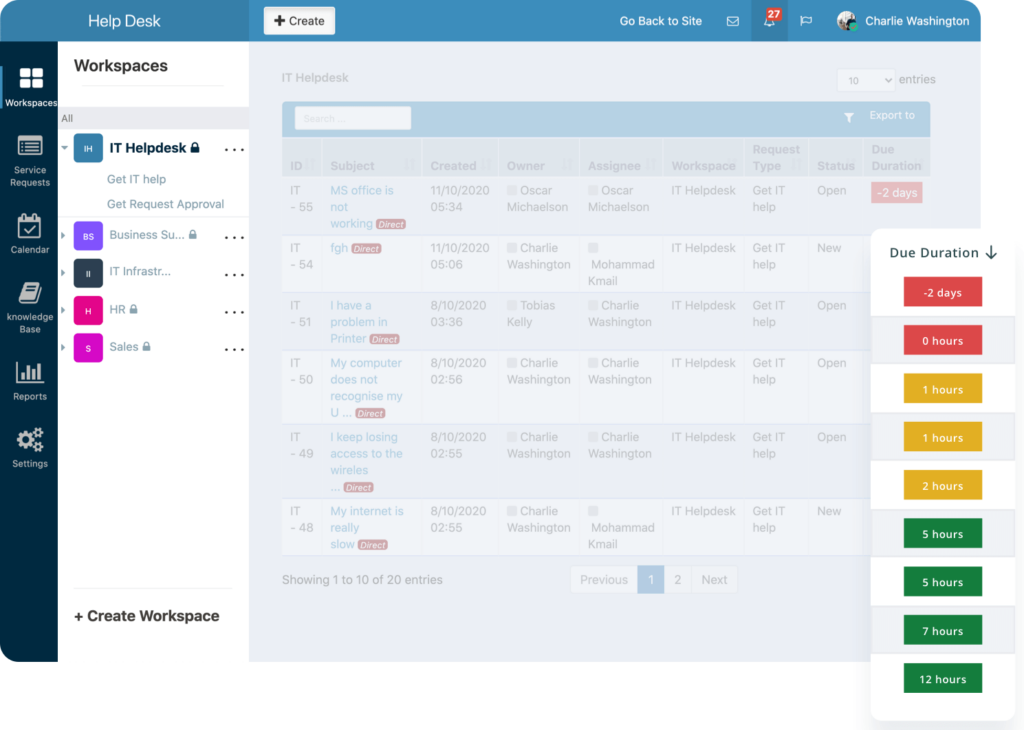Click the H workspace badge icon

(88, 311)
